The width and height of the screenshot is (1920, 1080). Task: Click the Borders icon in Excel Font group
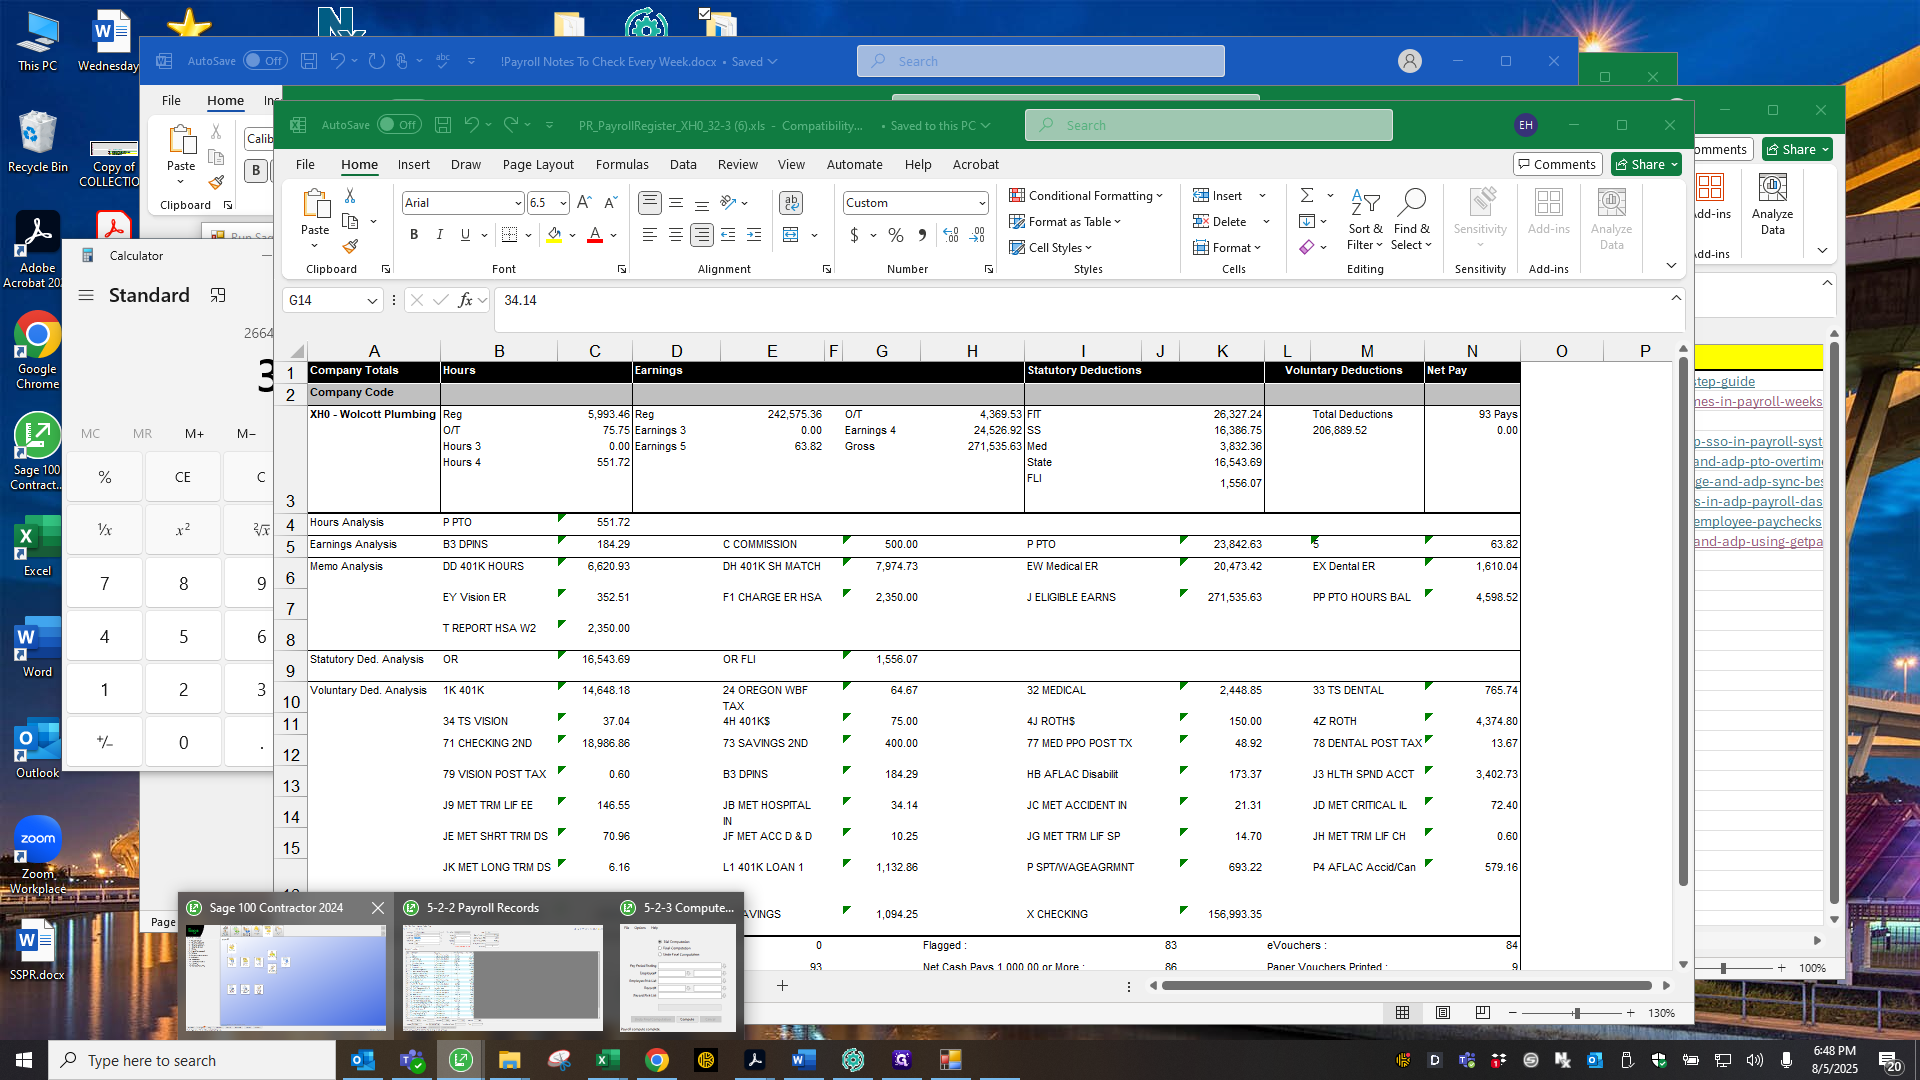509,235
